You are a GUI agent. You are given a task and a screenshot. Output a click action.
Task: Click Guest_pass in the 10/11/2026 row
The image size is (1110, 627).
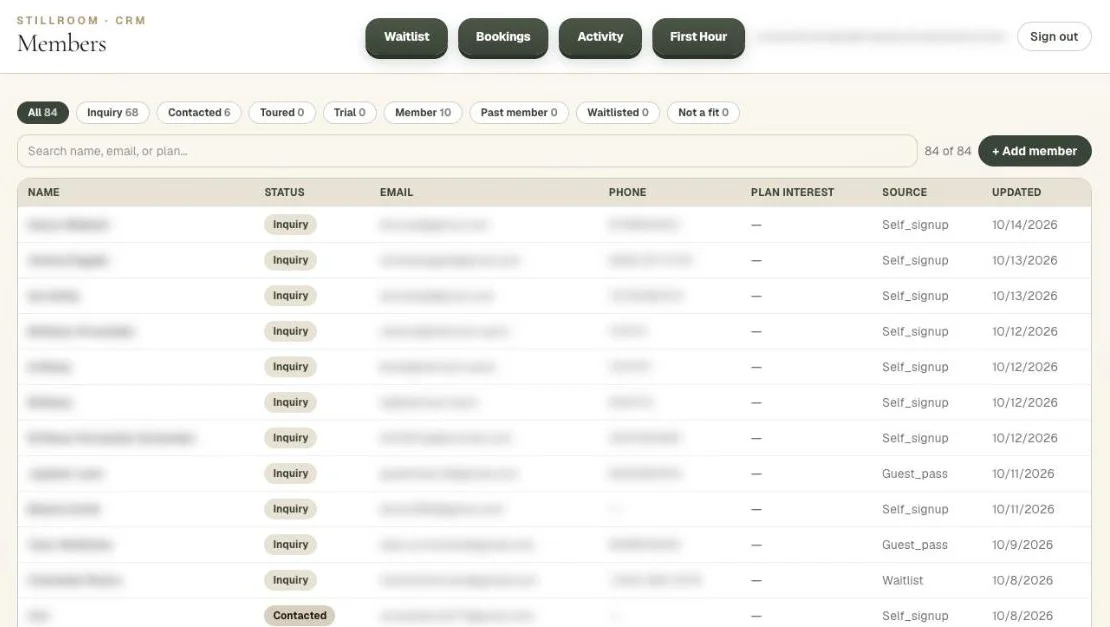coord(915,474)
